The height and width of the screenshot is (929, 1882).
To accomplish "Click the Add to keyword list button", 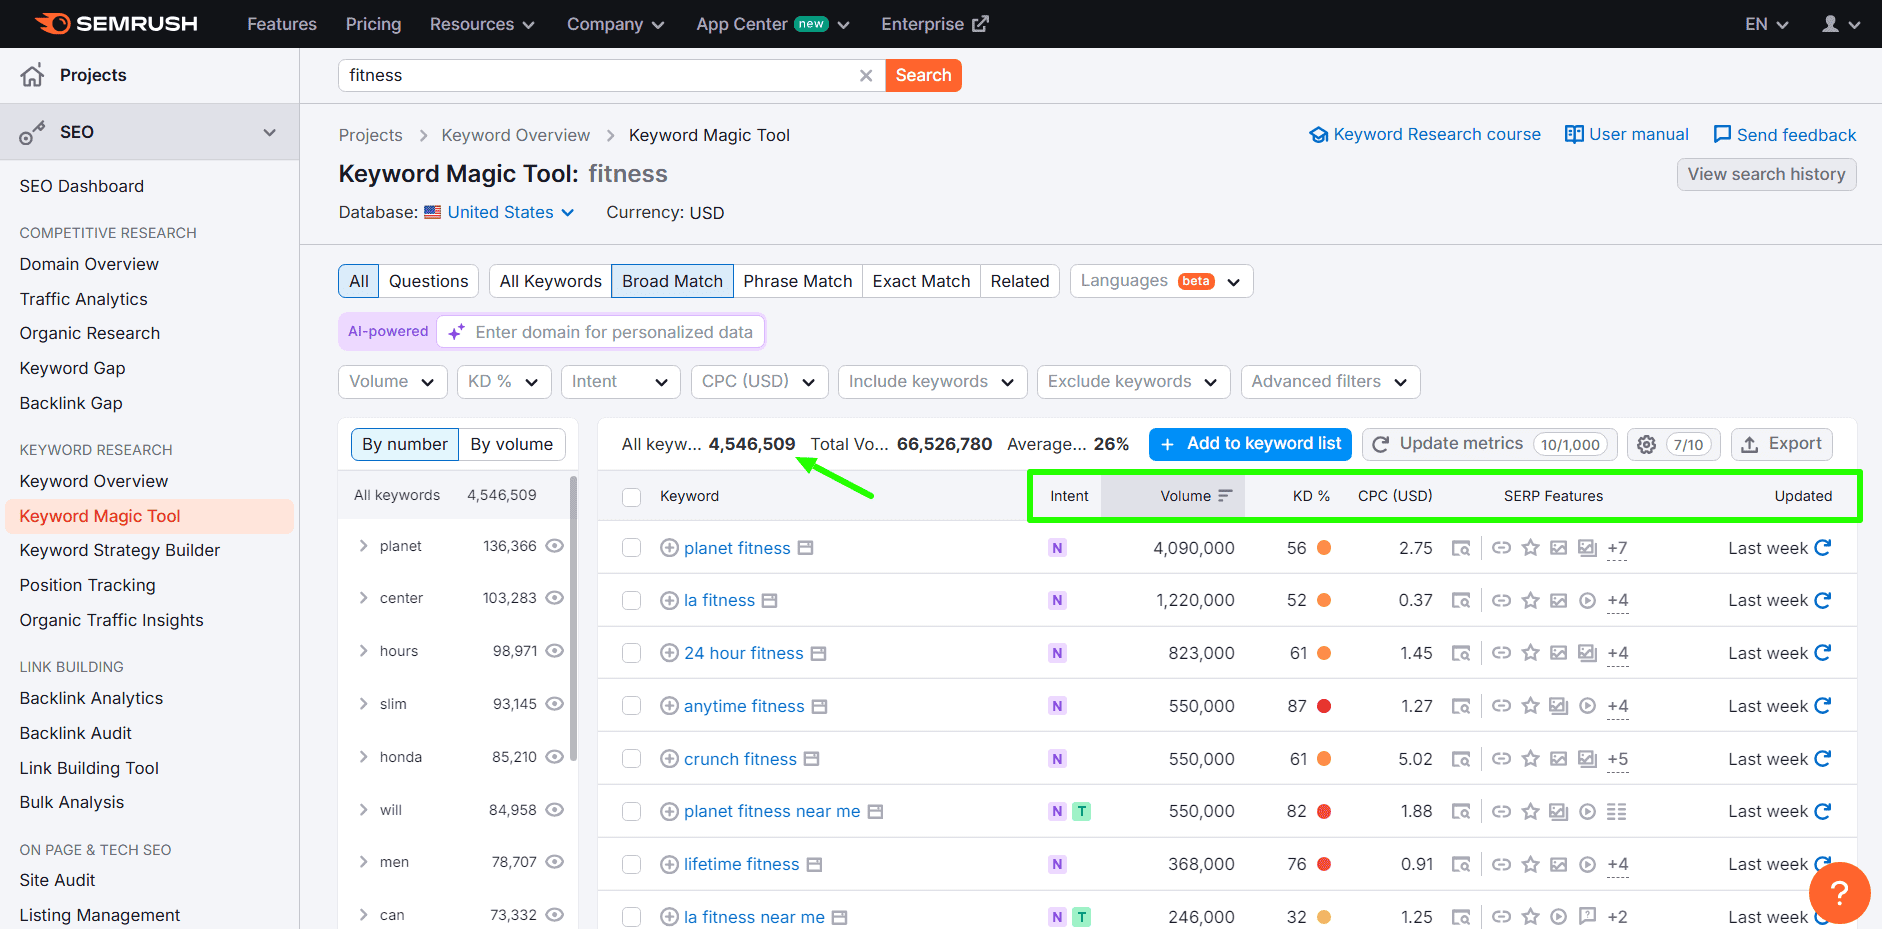I will click(1249, 444).
